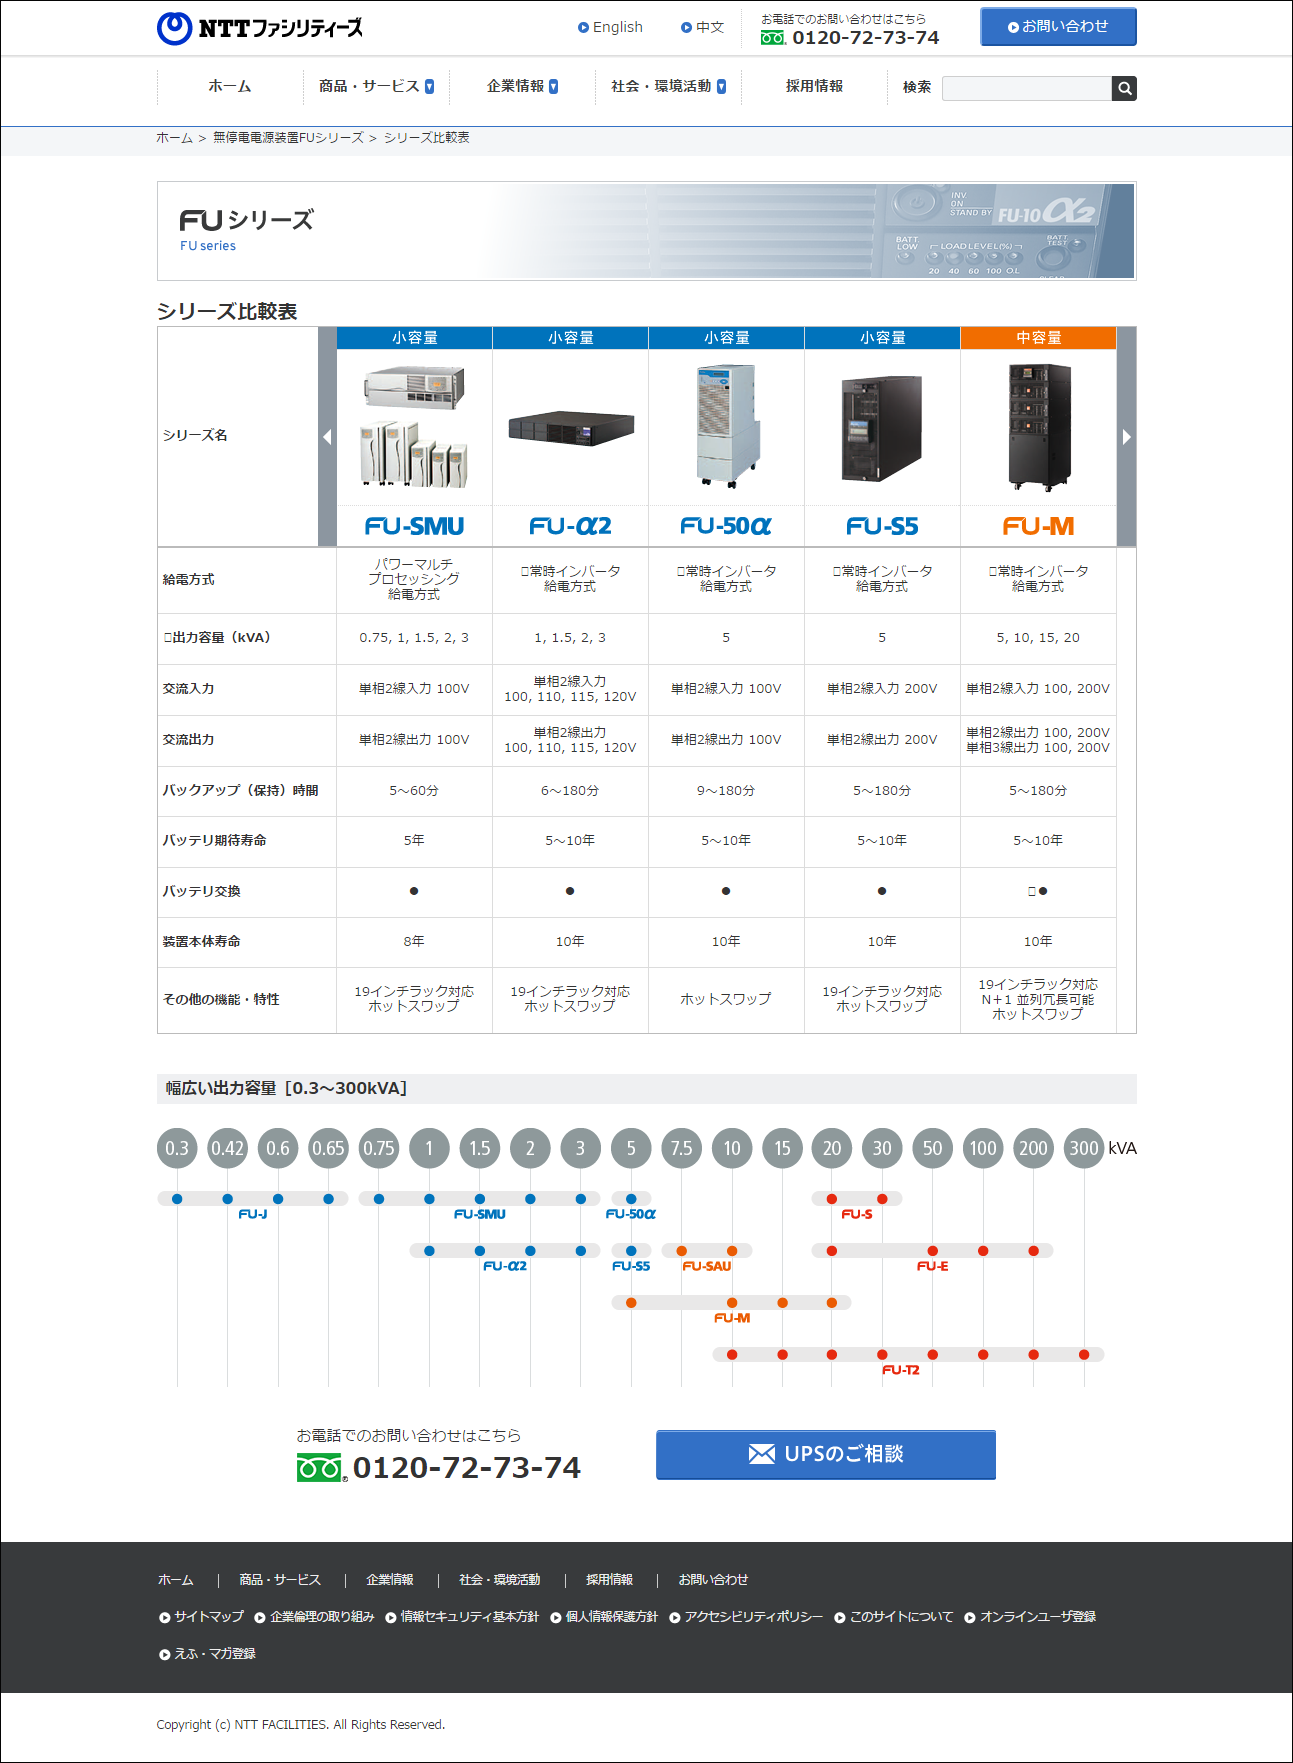The width and height of the screenshot is (1293, 1763).
Task: Click the free-dial icon beside header phone number
Action: [x=773, y=38]
